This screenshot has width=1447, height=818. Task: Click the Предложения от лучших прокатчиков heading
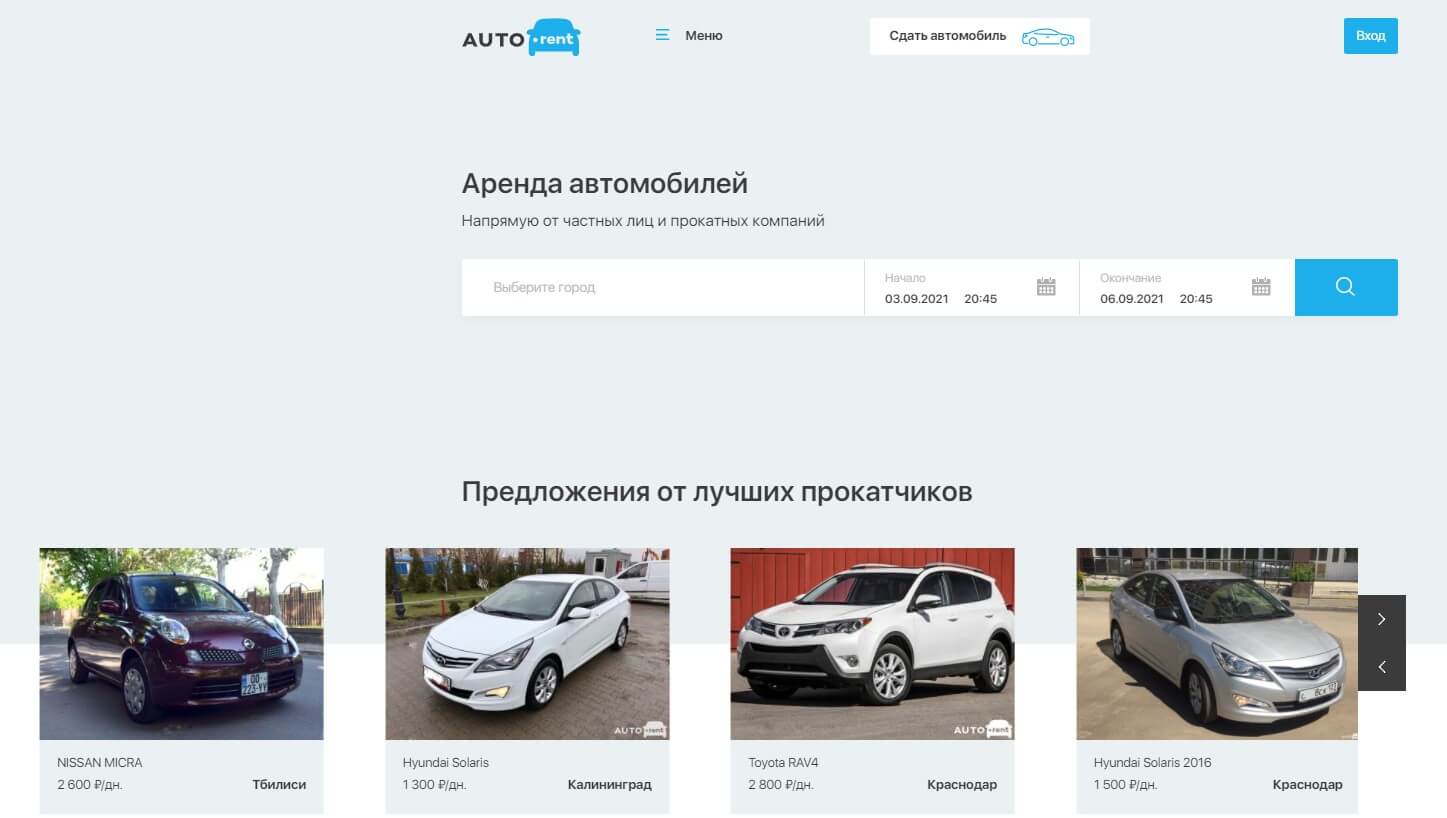click(717, 492)
